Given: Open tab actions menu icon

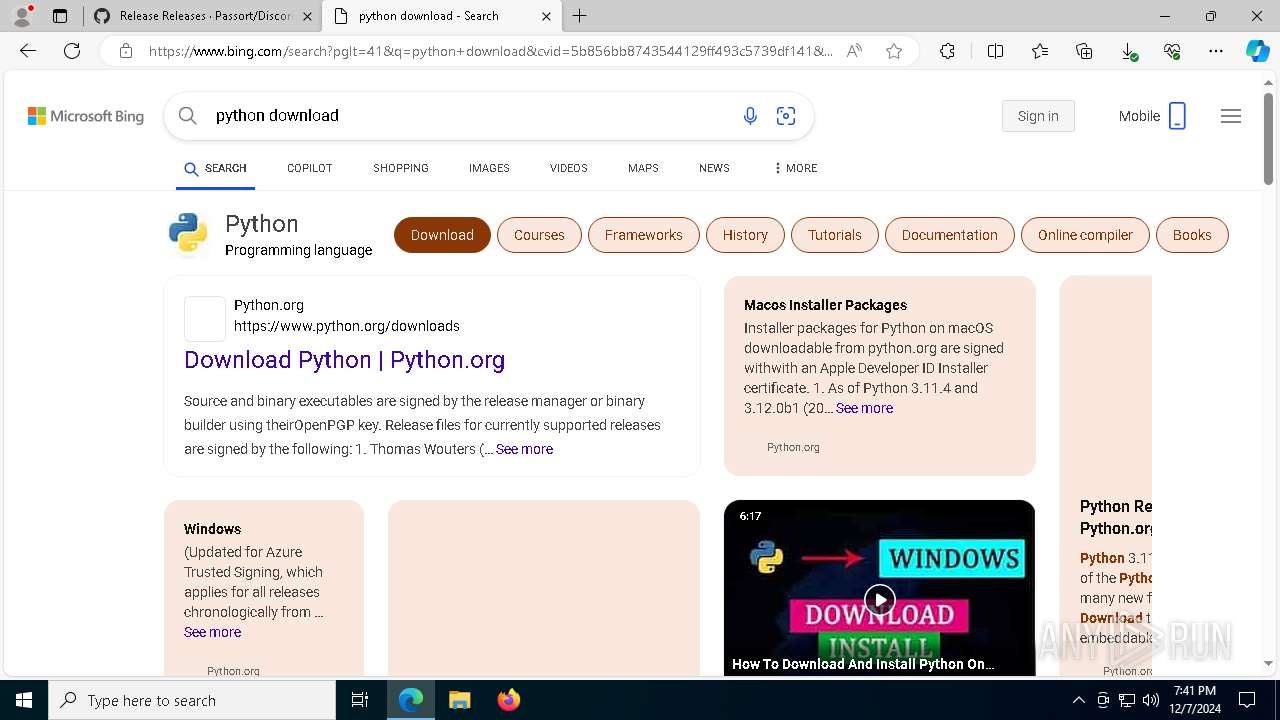Looking at the screenshot, I should 60,16.
